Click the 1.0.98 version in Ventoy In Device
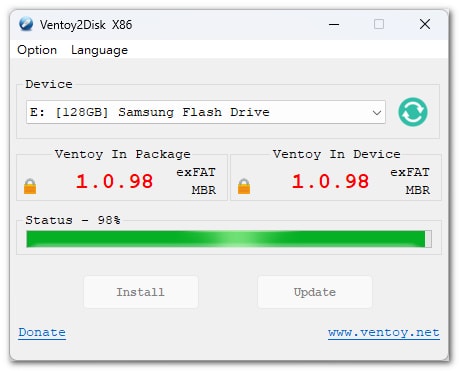459x371 pixels. coord(330,181)
